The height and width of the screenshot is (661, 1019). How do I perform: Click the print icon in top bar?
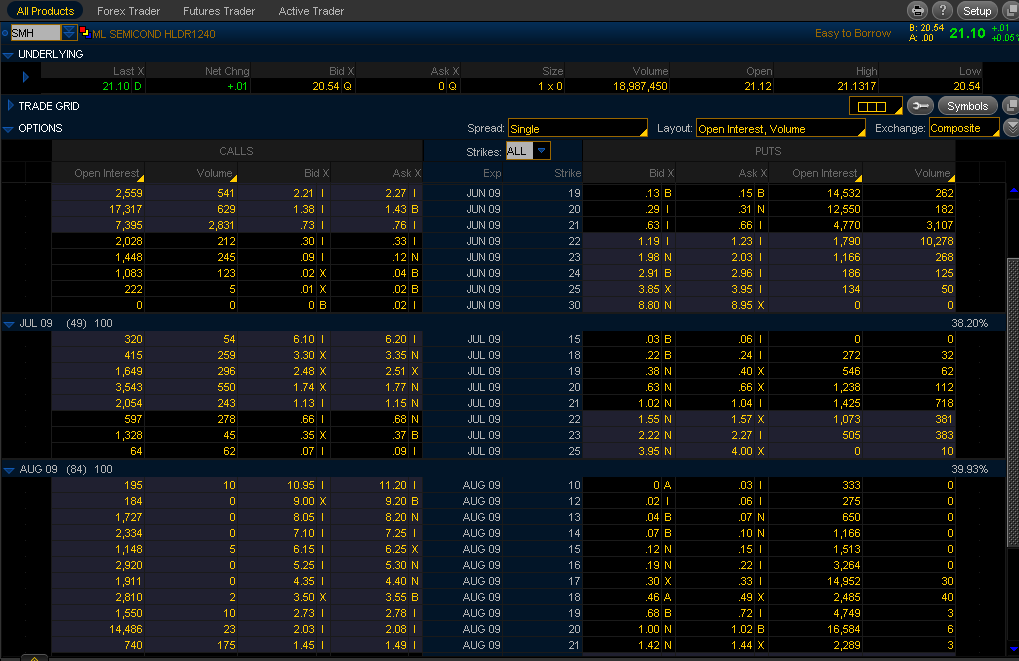(x=918, y=11)
